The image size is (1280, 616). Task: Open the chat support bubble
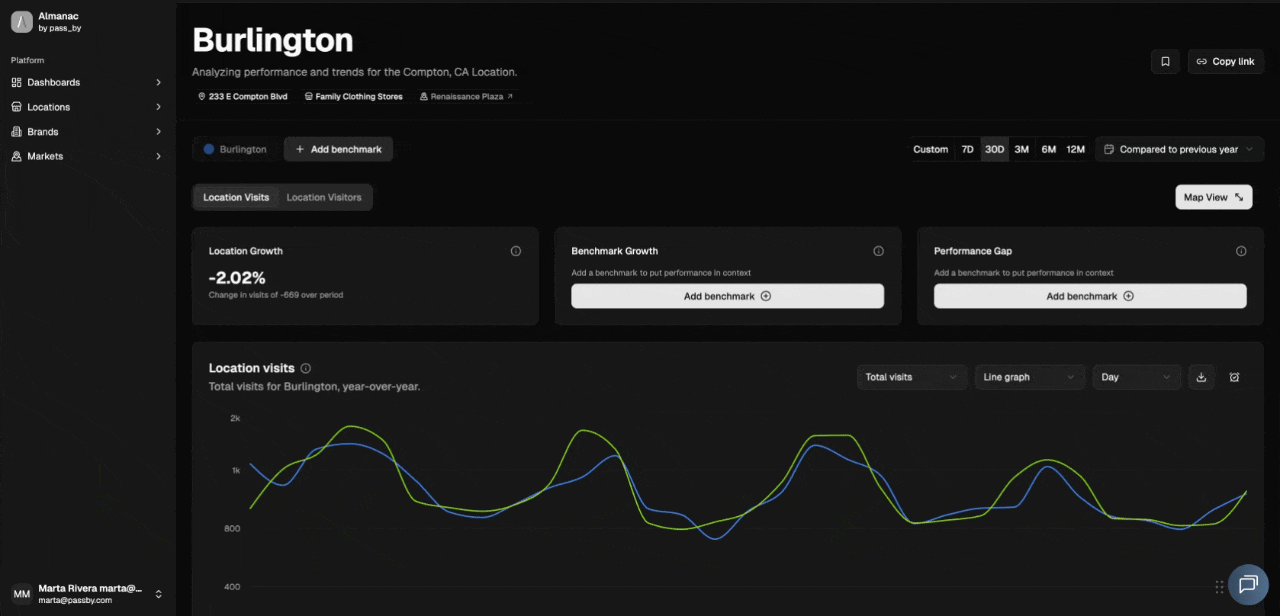click(1247, 585)
